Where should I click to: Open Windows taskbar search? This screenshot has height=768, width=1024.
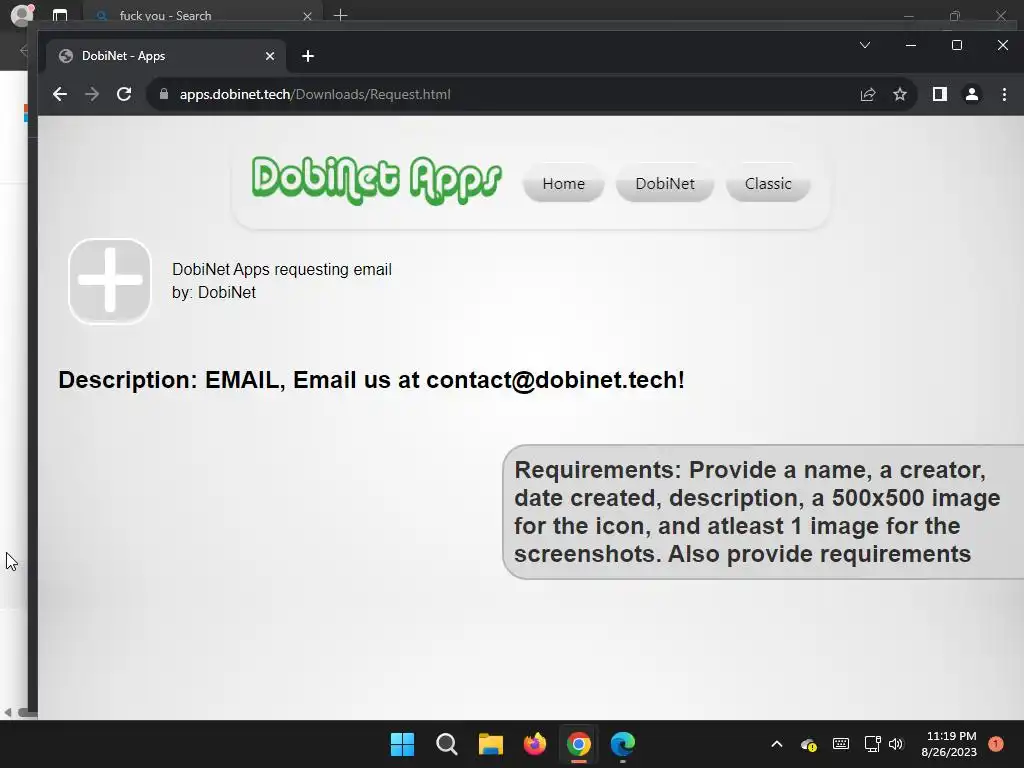pos(447,744)
